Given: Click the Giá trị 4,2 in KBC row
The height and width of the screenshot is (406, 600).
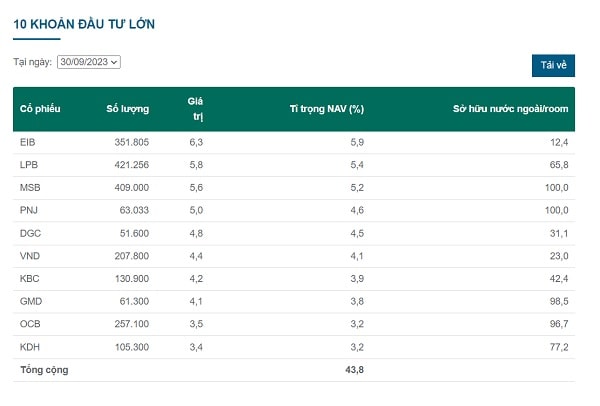Looking at the screenshot, I should [x=196, y=279].
